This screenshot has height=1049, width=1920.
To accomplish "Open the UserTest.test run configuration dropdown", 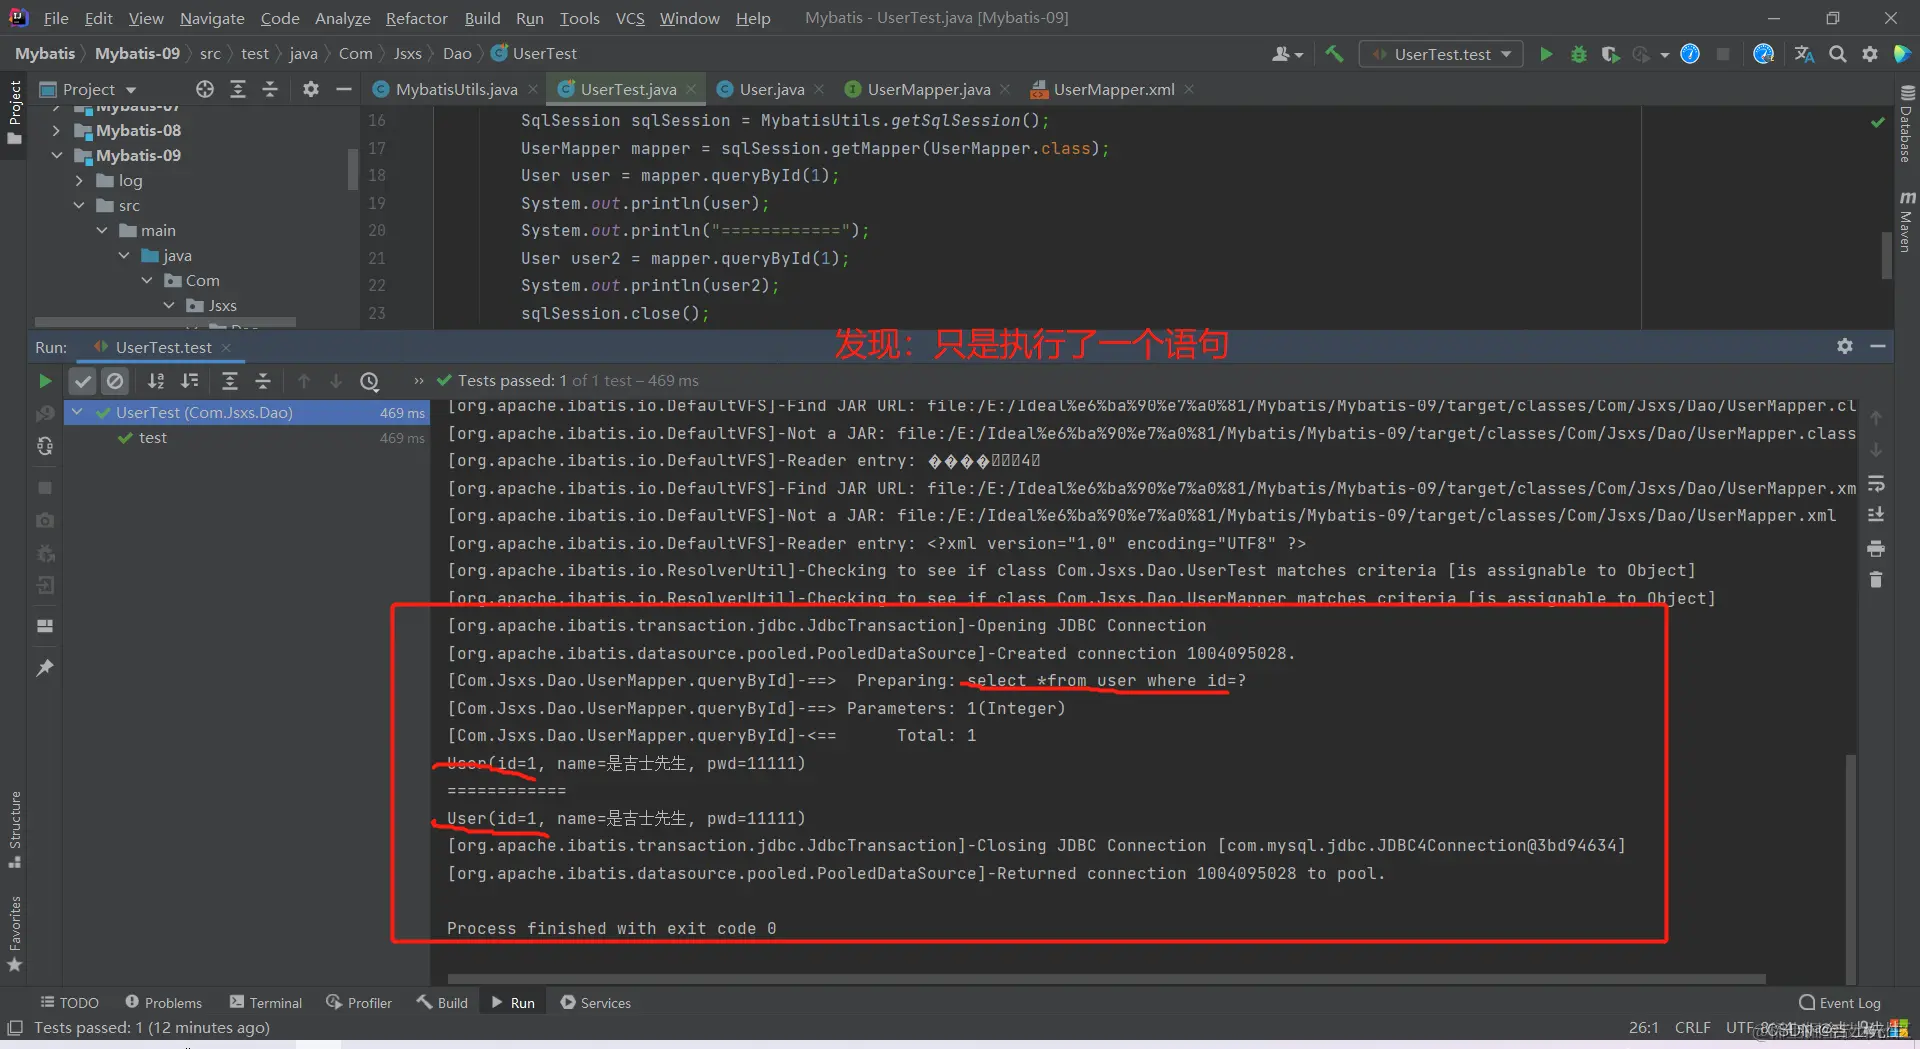I will (1441, 54).
